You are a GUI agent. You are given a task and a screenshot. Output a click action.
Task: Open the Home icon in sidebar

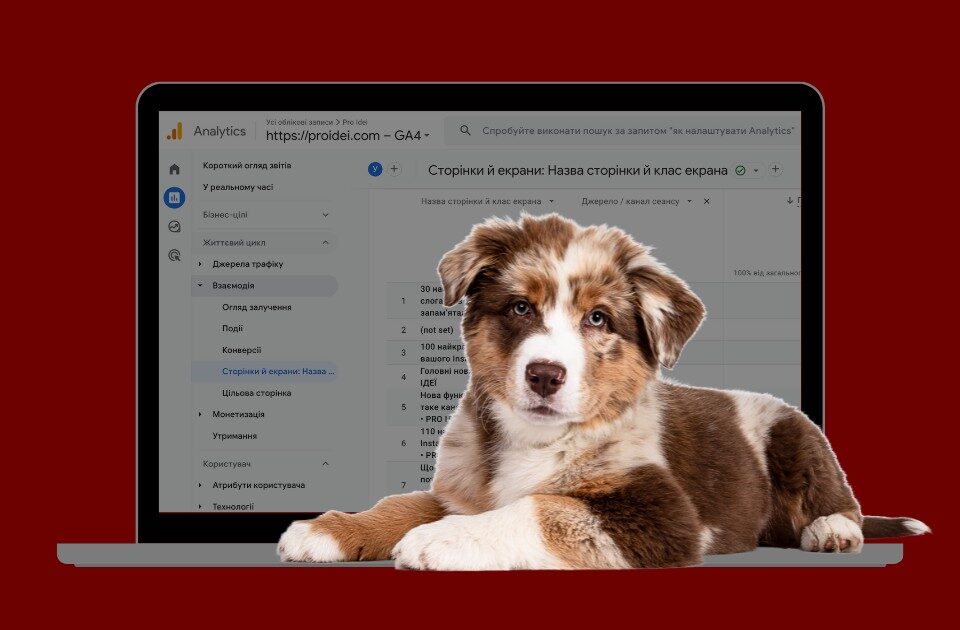(174, 169)
